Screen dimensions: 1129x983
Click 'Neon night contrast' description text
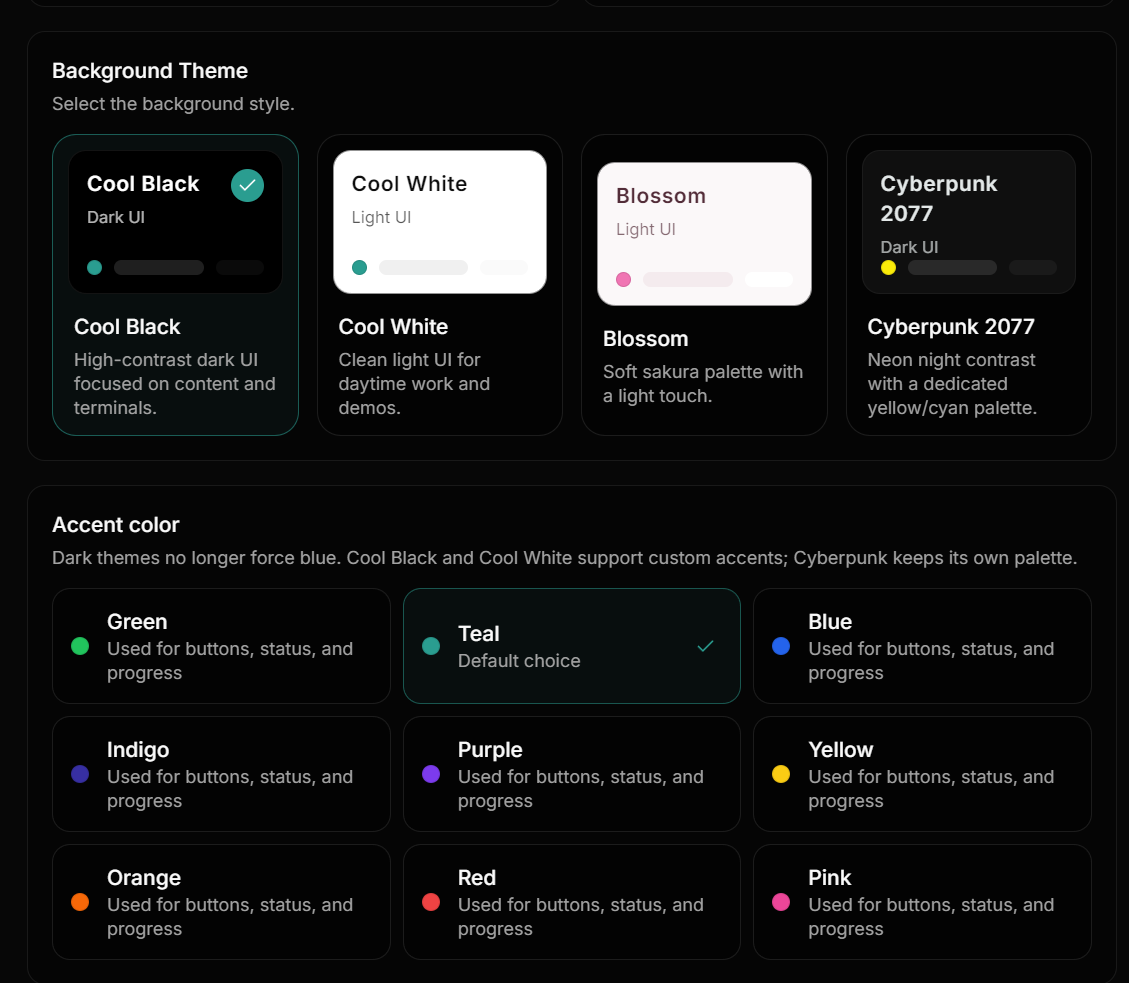coord(952,384)
